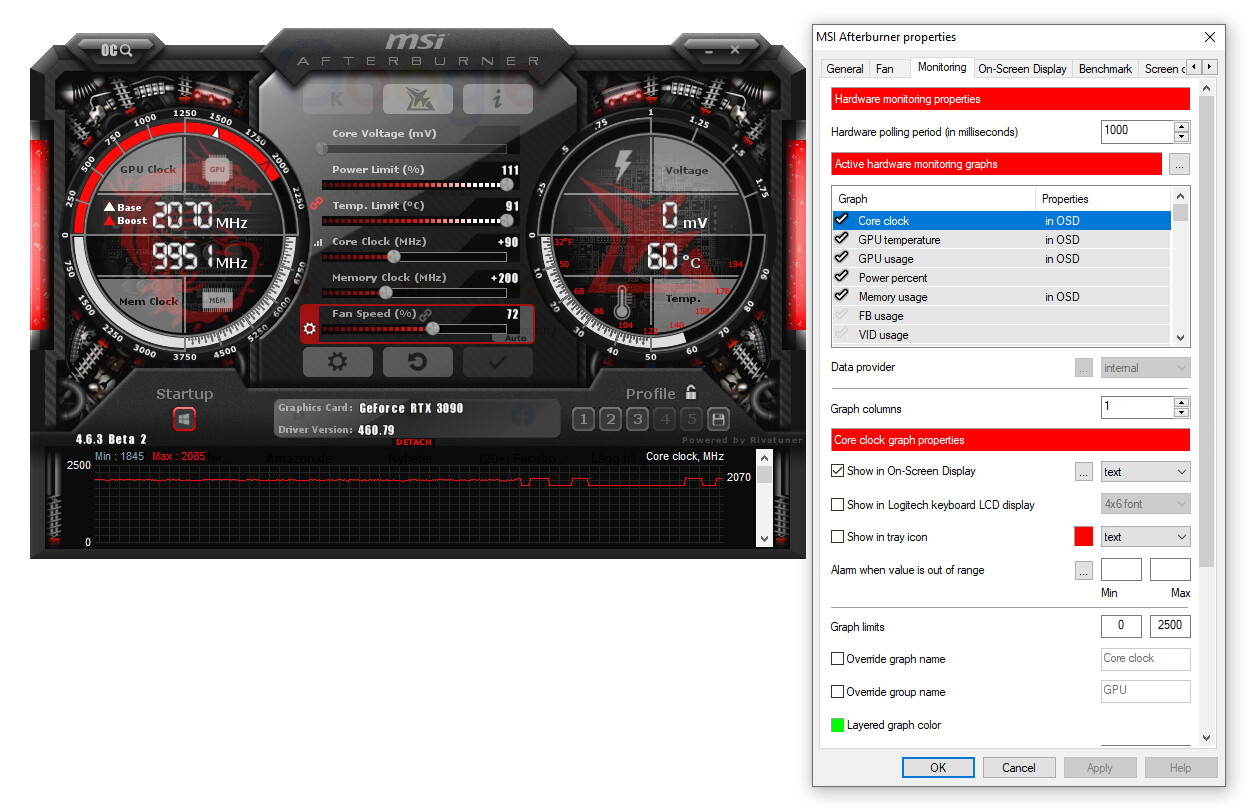Image resolution: width=1247 pixels, height=809 pixels.
Task: Open the red tray icon color swatch
Action: (x=1083, y=537)
